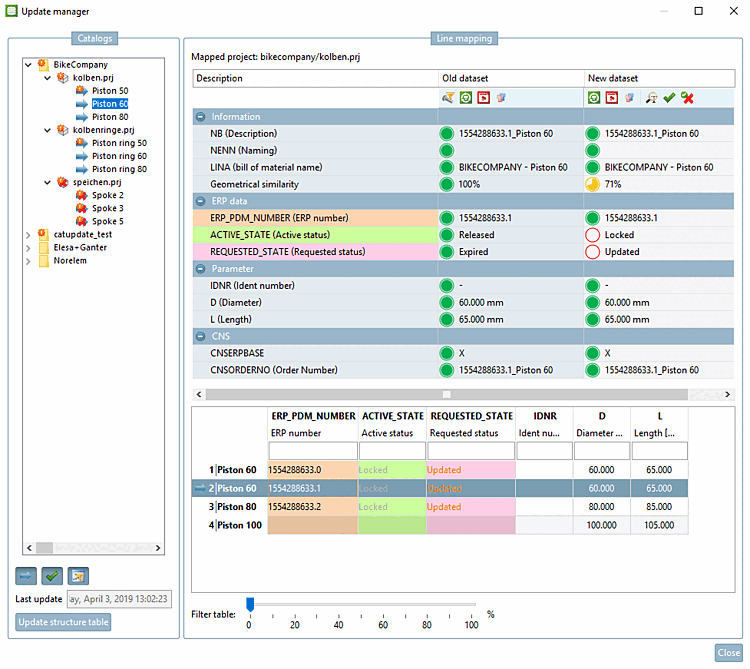Click the red X icon in New dataset toolbar
This screenshot has height=669, width=750.
pos(687,98)
